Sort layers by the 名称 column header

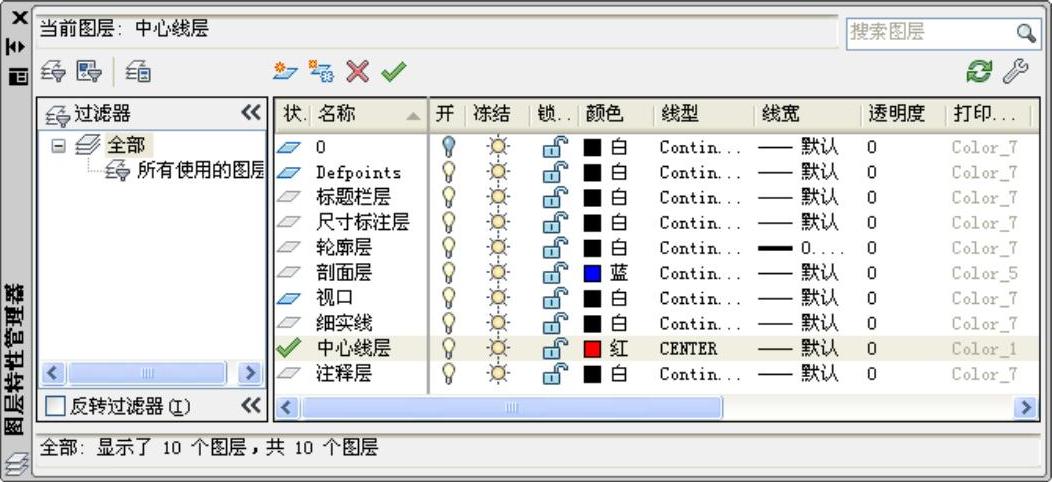click(x=360, y=114)
